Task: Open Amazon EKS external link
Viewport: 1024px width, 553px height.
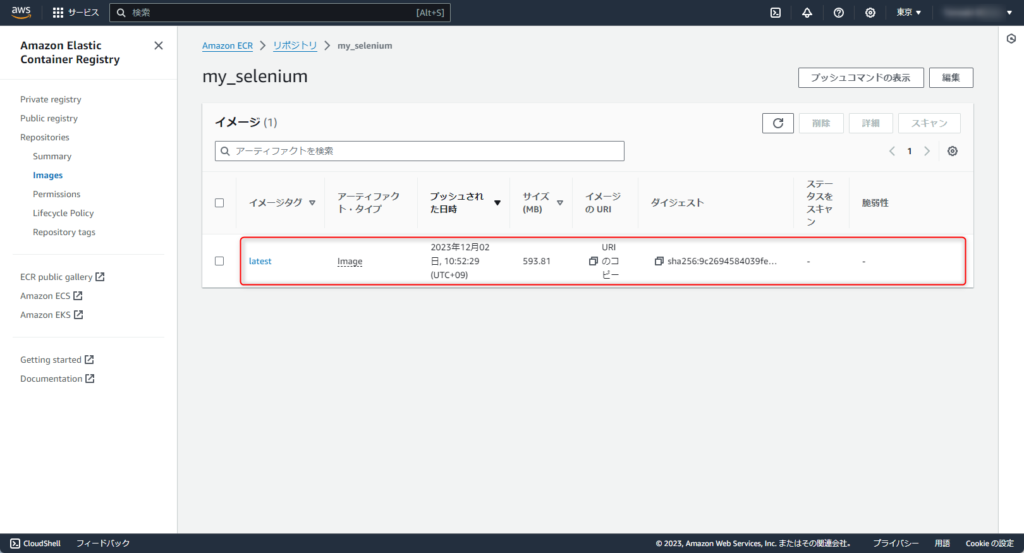Action: tap(52, 315)
